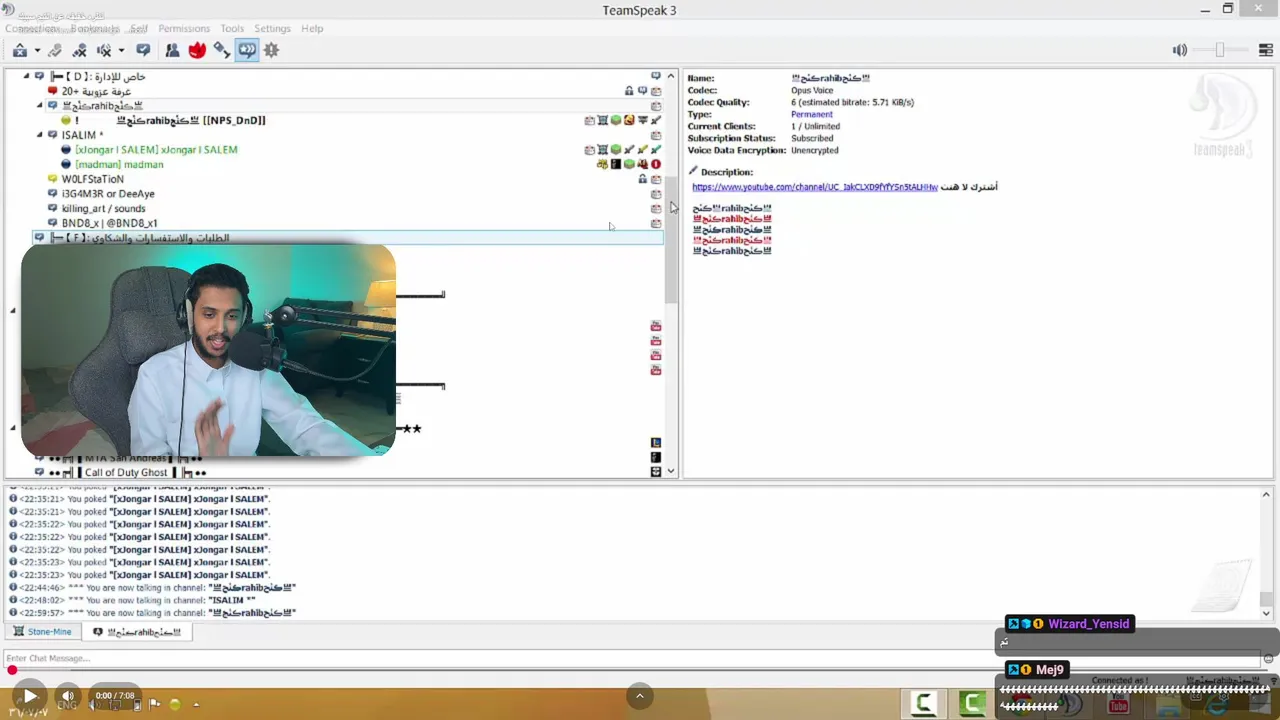Mute the video using player speaker button
The width and height of the screenshot is (1280, 720).
tap(67, 696)
